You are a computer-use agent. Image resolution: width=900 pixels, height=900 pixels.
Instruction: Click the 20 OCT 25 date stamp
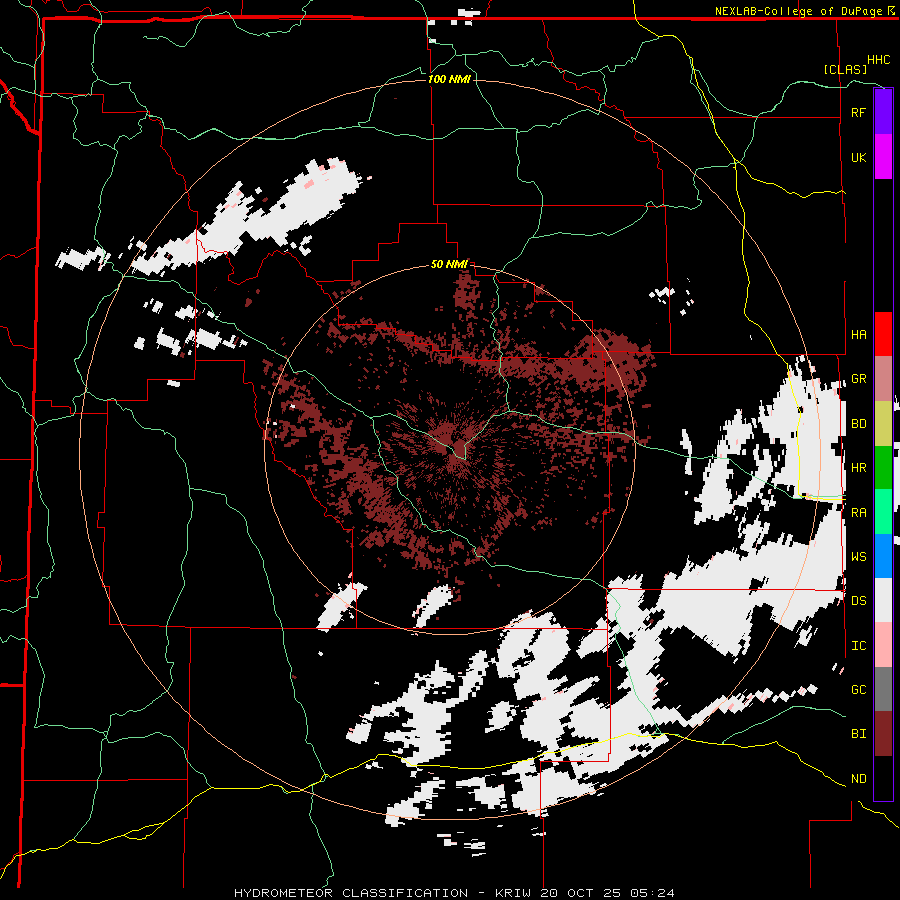coord(580,893)
